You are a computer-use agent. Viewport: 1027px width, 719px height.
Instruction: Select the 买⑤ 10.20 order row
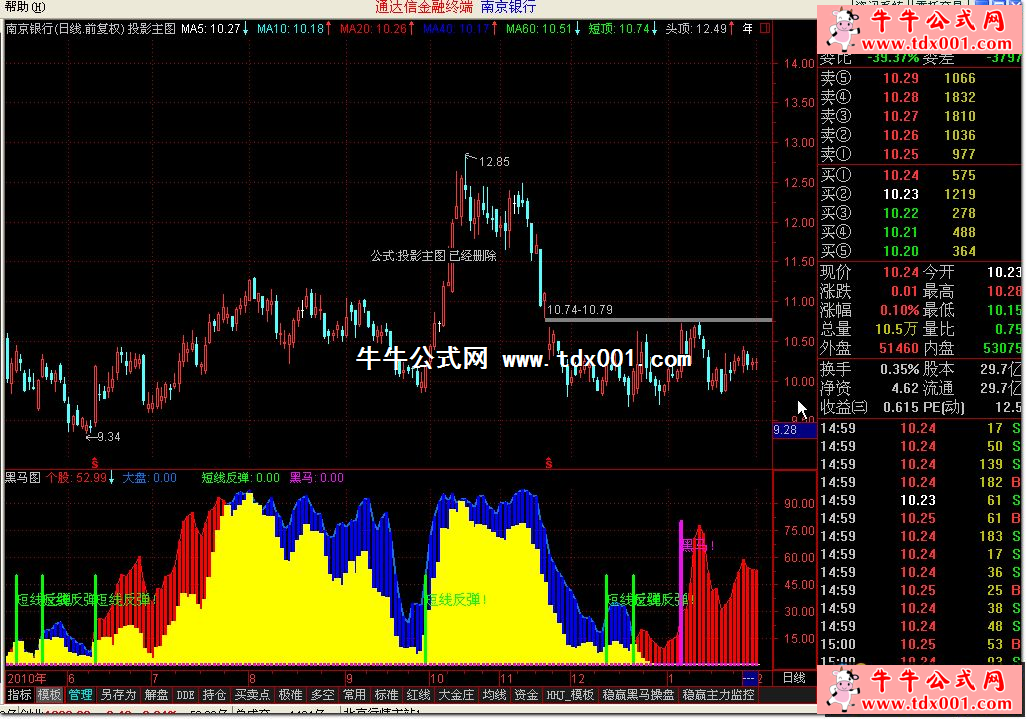coord(920,251)
